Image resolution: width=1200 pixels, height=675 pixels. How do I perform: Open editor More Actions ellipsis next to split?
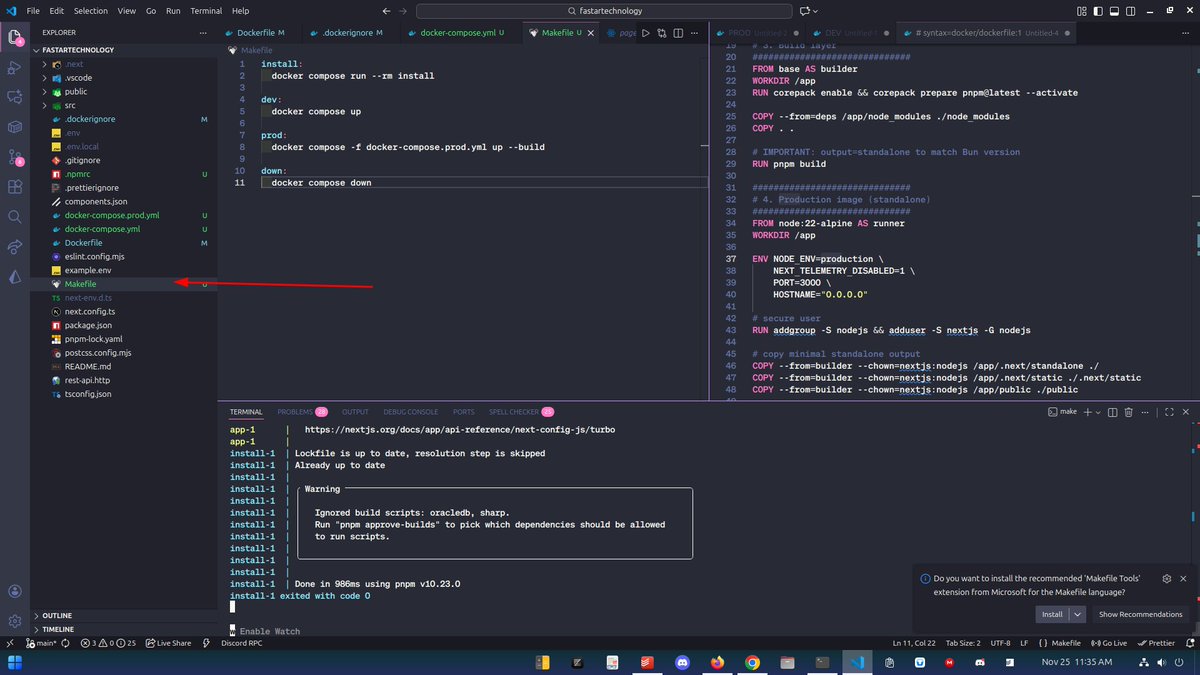pos(692,33)
